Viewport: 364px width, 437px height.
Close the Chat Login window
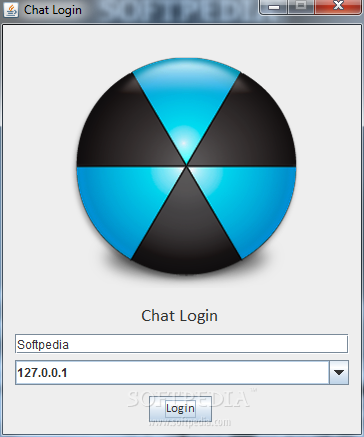(x=338, y=6)
